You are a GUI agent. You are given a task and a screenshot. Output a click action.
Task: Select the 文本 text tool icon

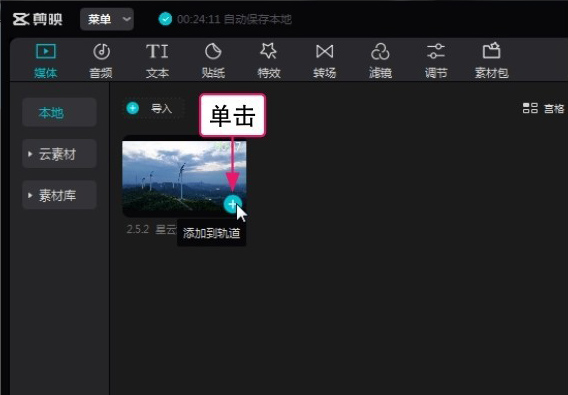tap(157, 52)
